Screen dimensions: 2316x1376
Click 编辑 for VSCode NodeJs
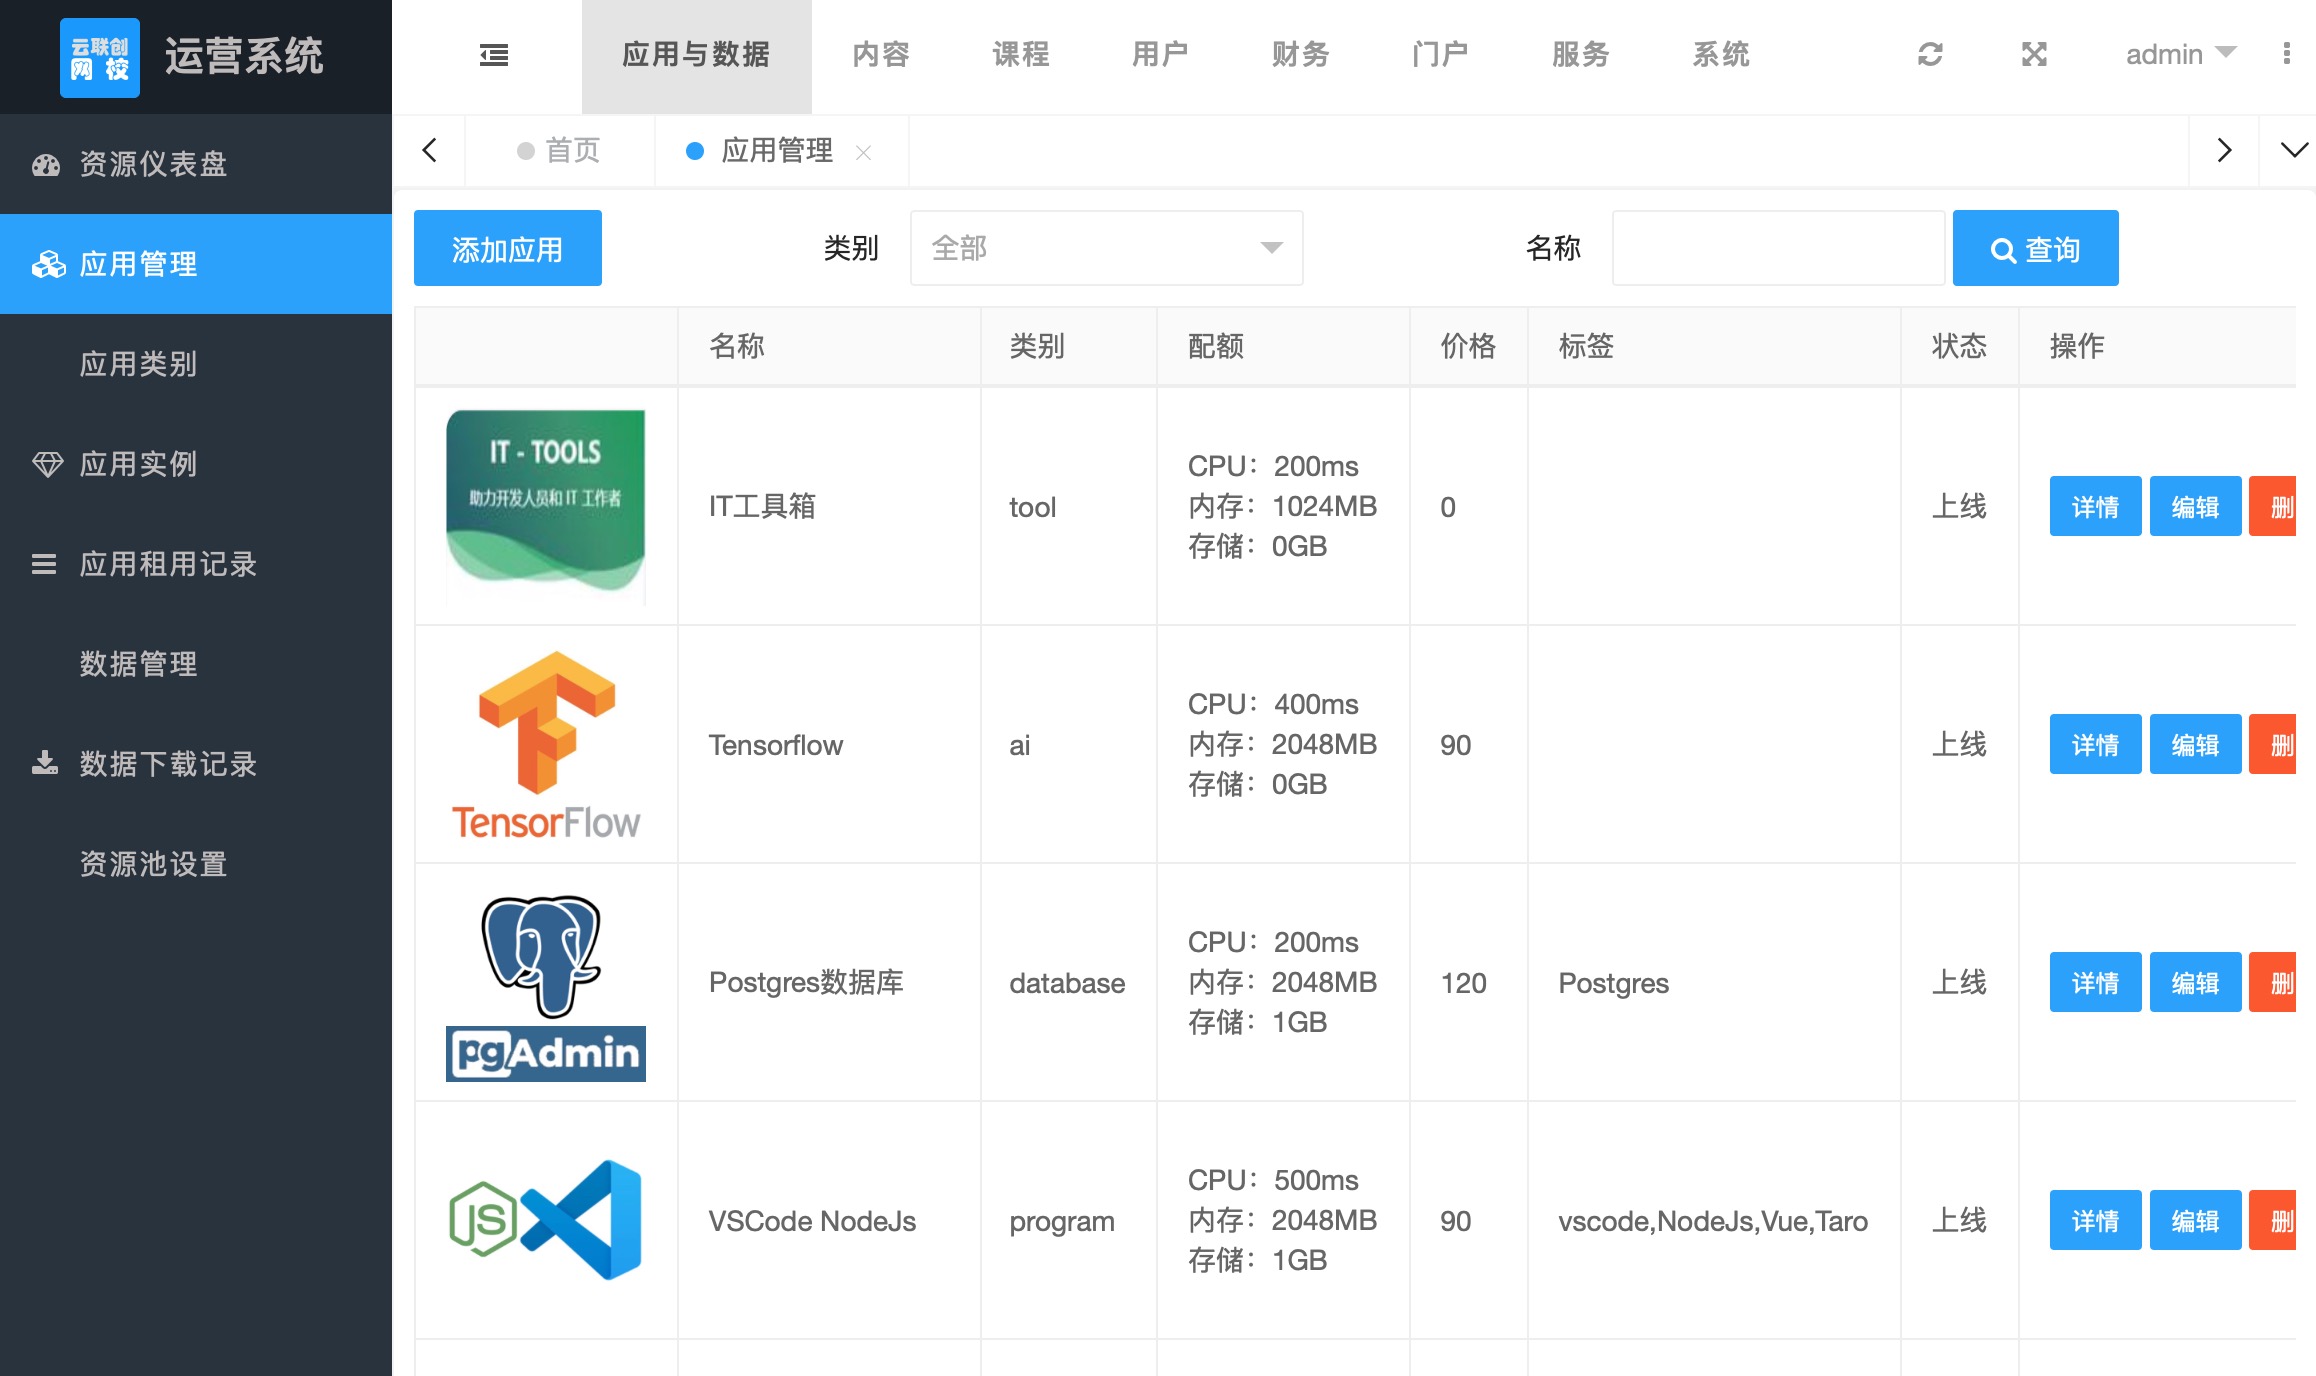[x=2195, y=1220]
